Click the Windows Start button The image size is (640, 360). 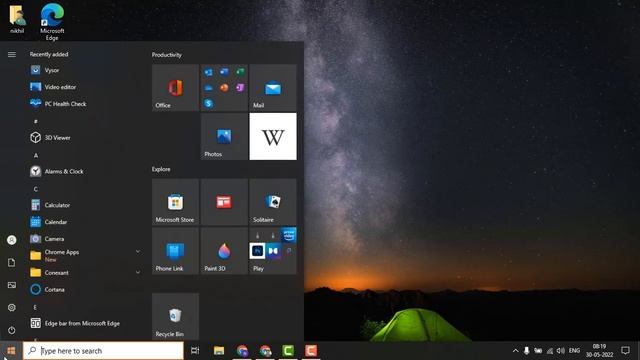(x=11, y=351)
